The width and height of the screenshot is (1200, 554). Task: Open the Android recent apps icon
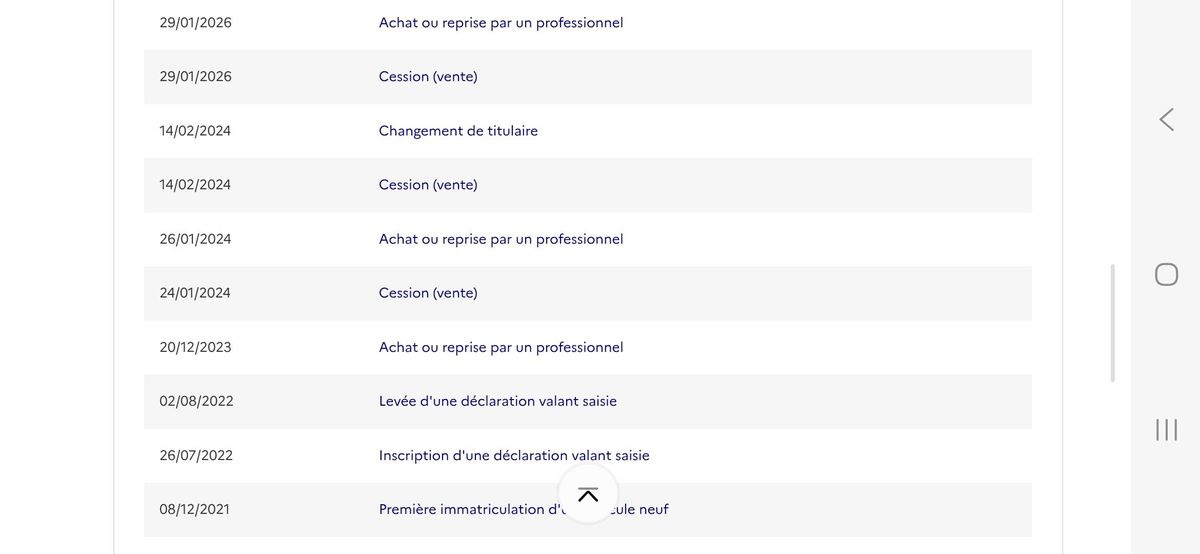[x=1166, y=430]
